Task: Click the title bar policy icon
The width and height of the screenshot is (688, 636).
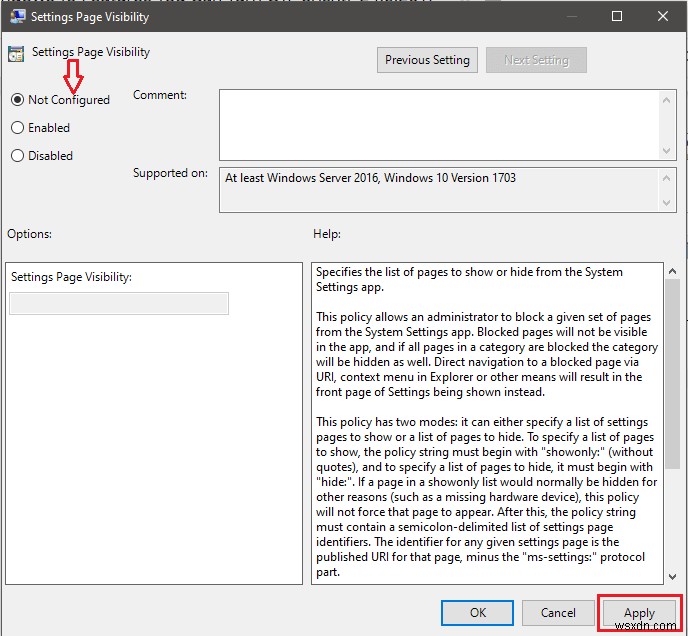Action: pyautogui.click(x=17, y=17)
